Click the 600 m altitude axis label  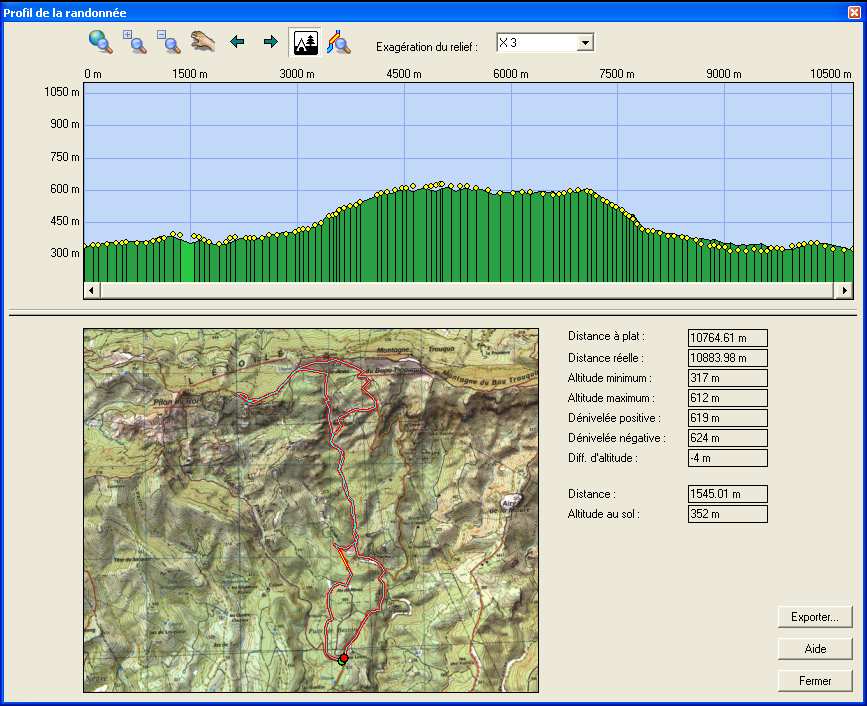pos(65,189)
